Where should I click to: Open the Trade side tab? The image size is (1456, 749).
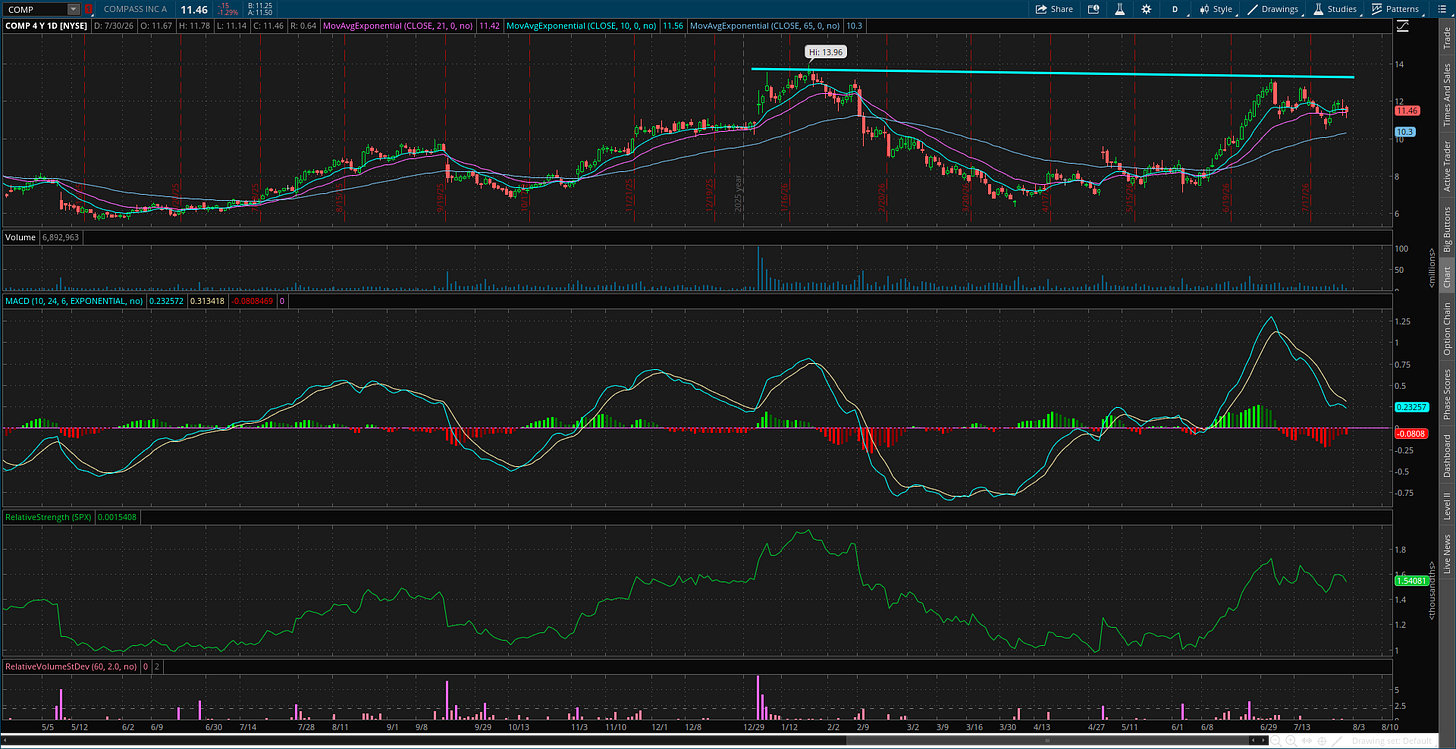[1445, 40]
